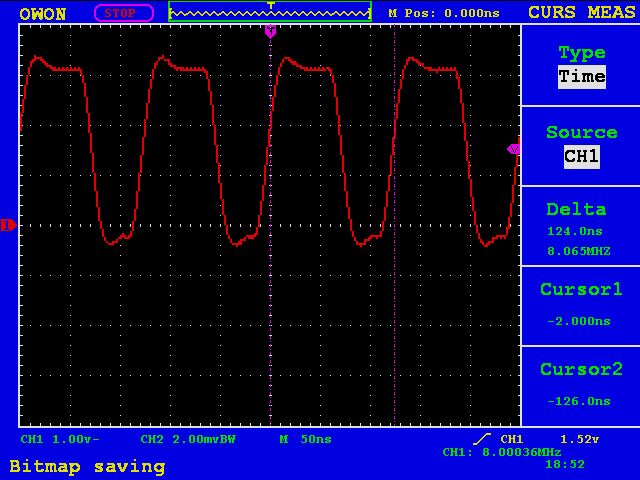640x480 pixels.
Task: Select the Cursor2 menu item
Action: [x=581, y=386]
